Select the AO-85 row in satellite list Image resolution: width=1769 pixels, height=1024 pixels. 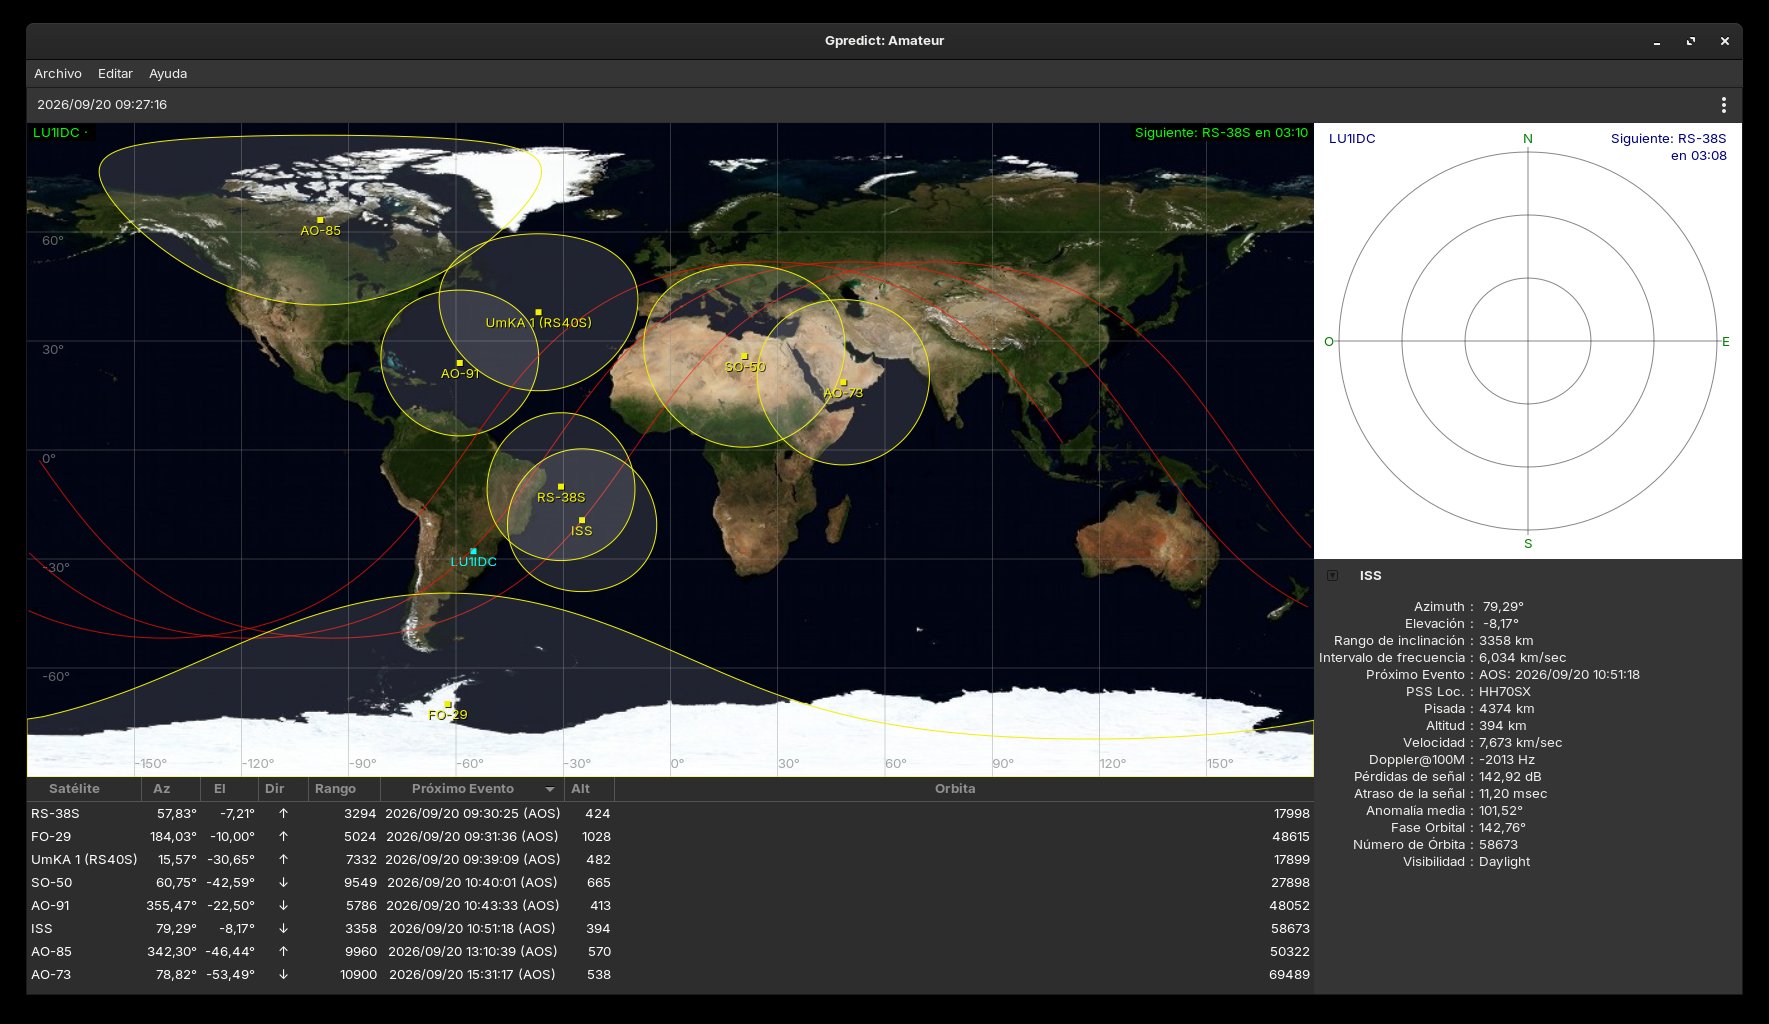670,952
